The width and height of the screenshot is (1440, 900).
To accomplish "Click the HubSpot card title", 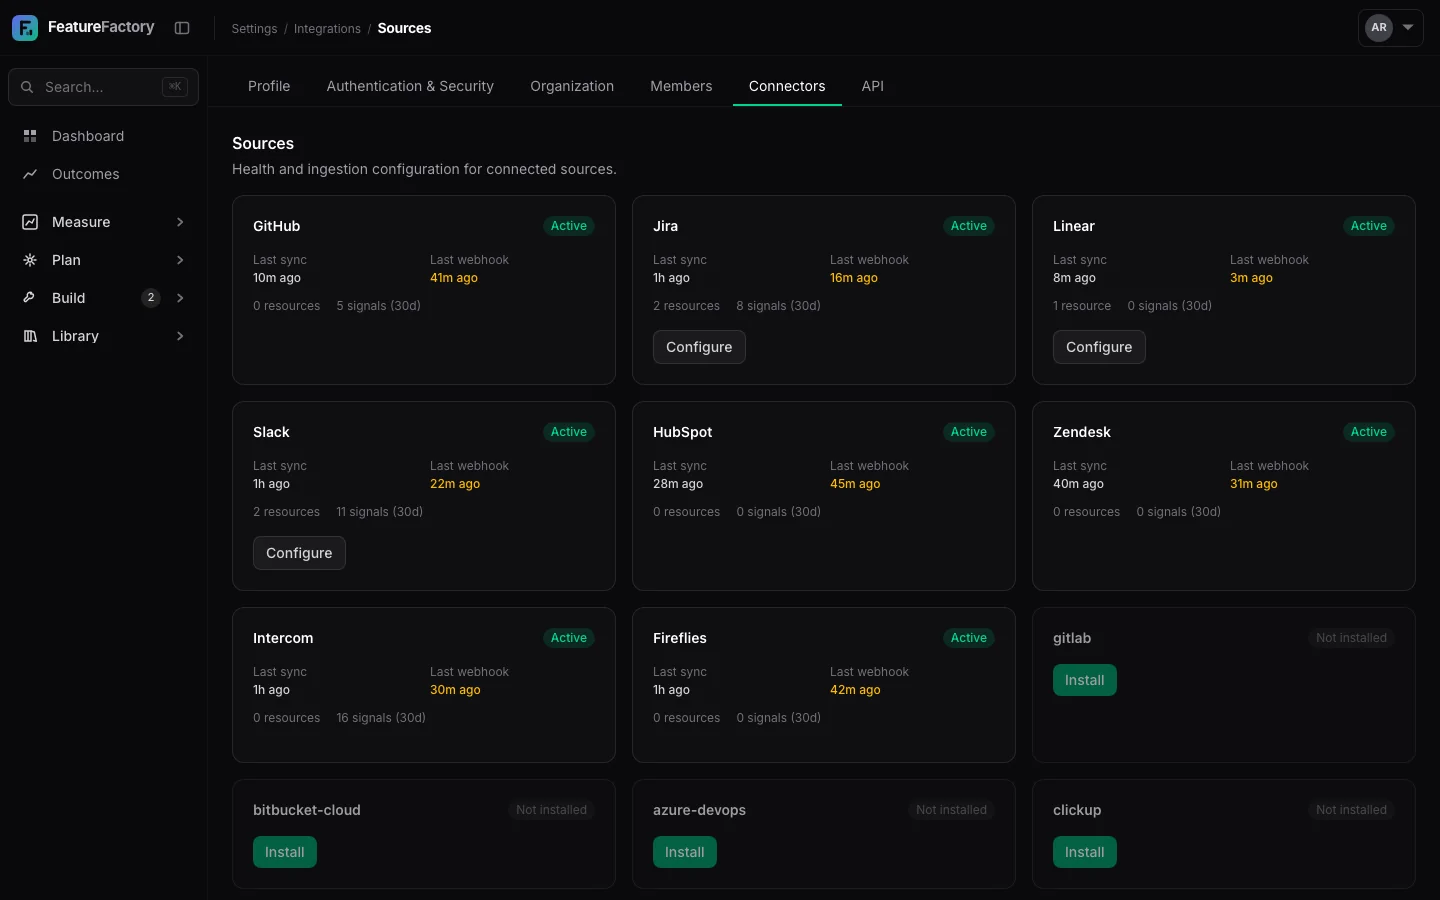I will point(683,432).
